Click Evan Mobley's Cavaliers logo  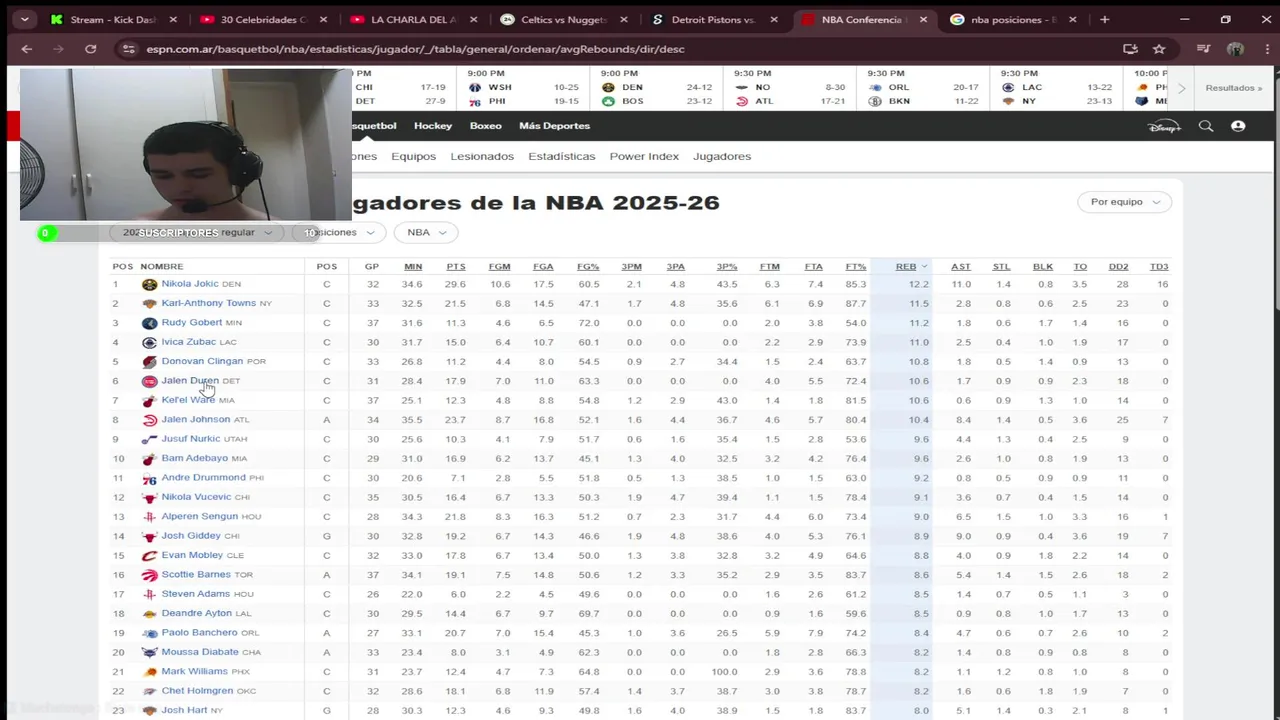click(149, 556)
